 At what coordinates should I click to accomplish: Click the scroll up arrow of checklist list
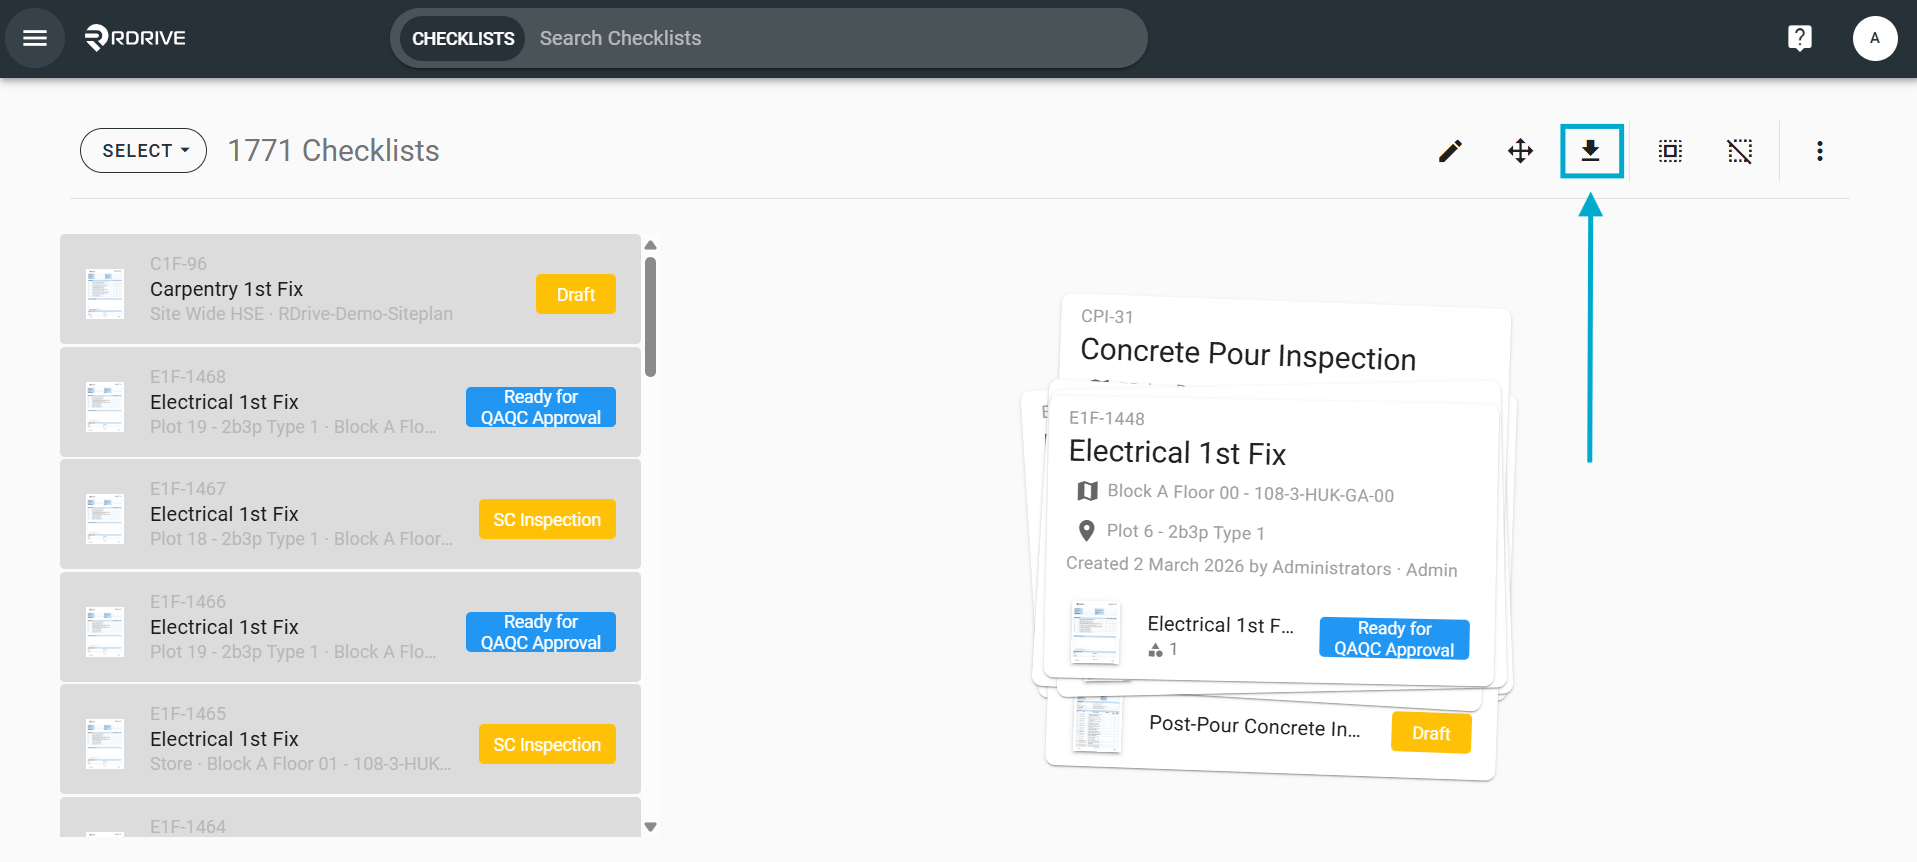pyautogui.click(x=651, y=245)
